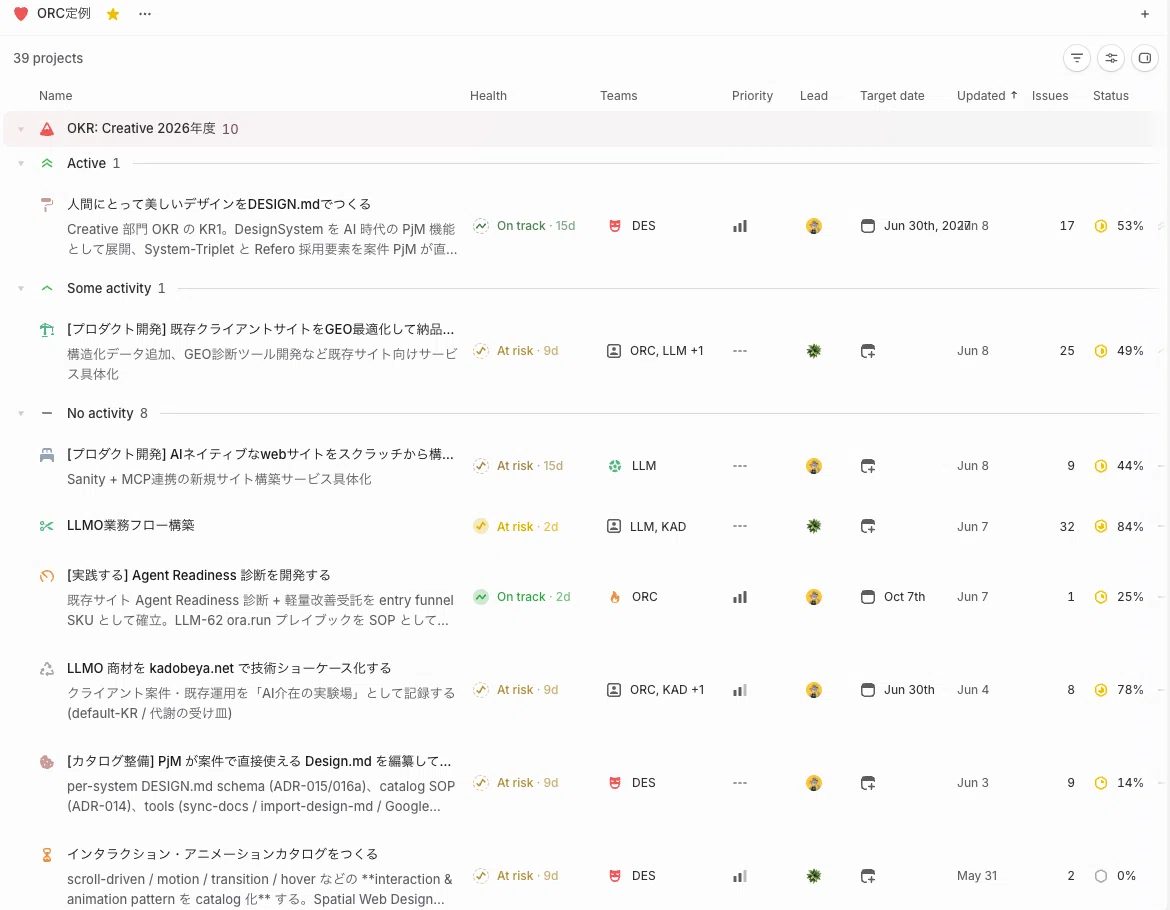This screenshot has width=1170, height=910.
Task: Click the plus button to add a project
Action: [x=1145, y=14]
